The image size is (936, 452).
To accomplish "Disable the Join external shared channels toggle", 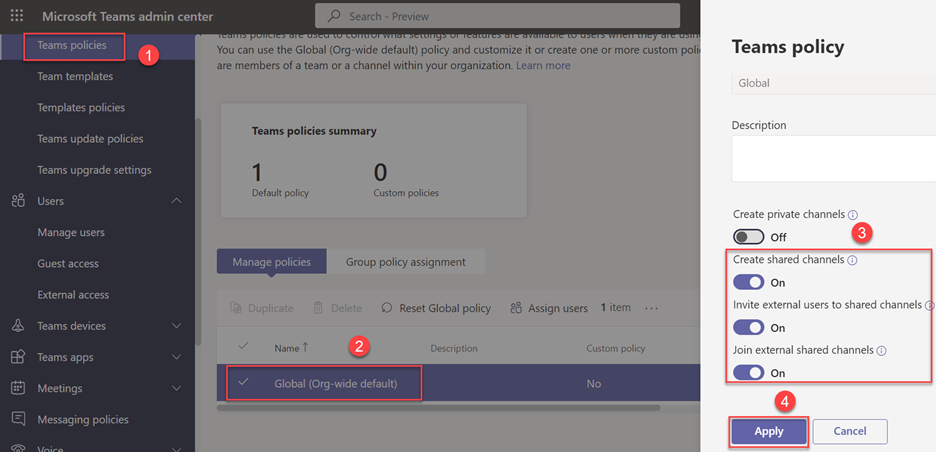I will pos(748,372).
